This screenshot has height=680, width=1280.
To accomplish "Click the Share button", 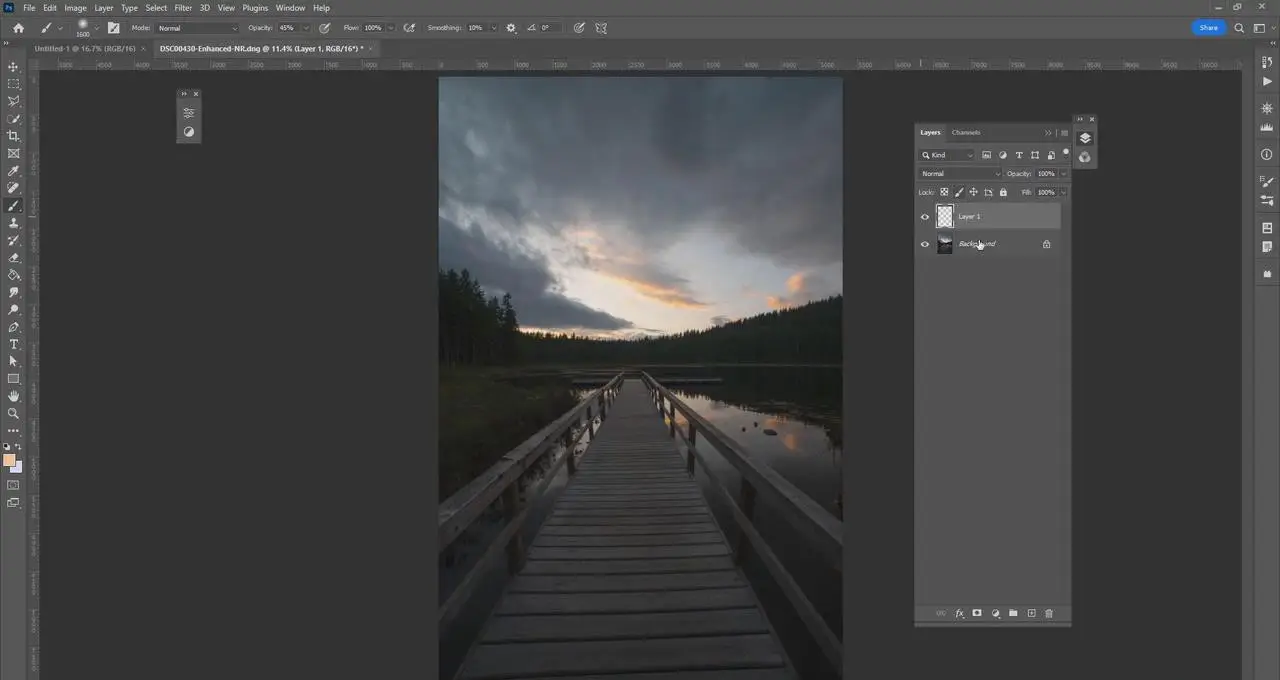I will pos(1209,28).
